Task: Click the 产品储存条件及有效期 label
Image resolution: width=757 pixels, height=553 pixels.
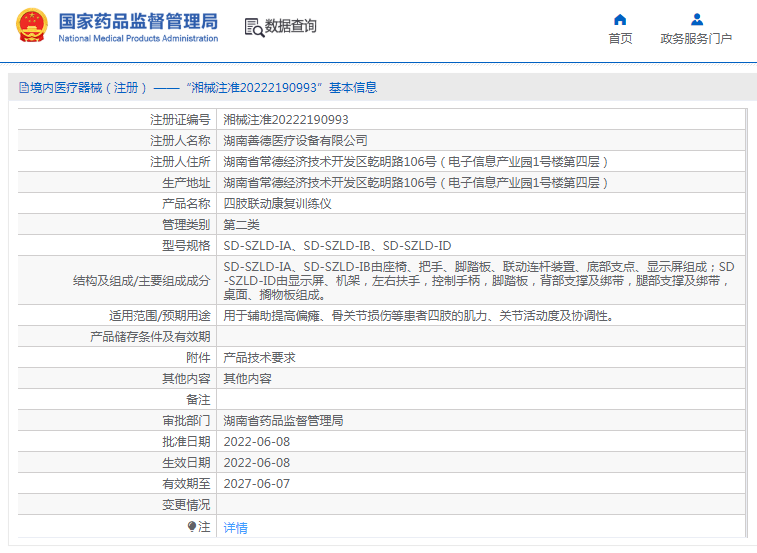Action: tap(150, 337)
